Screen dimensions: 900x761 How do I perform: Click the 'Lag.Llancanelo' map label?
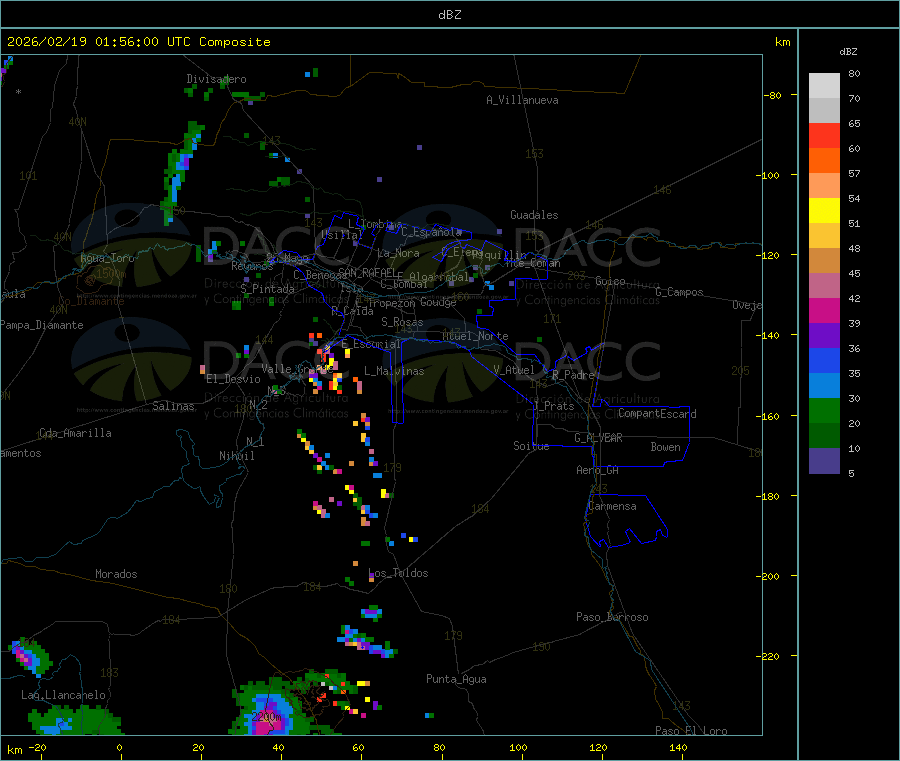tap(64, 695)
